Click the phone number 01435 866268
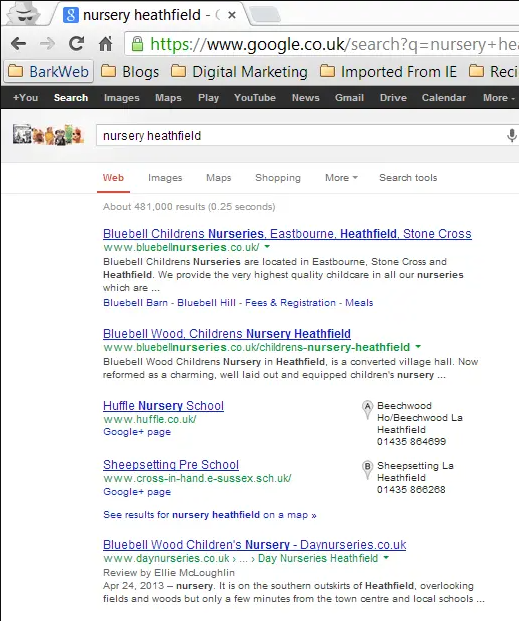Viewport: 519px width, 621px height. [x=411, y=490]
